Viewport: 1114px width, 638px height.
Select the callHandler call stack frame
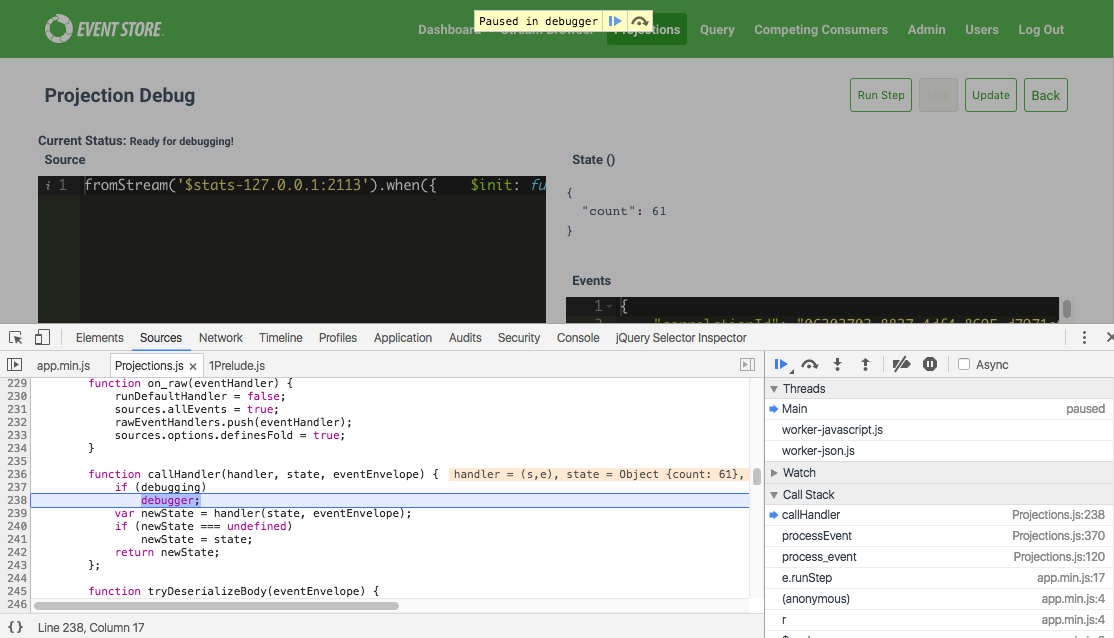(x=812, y=514)
